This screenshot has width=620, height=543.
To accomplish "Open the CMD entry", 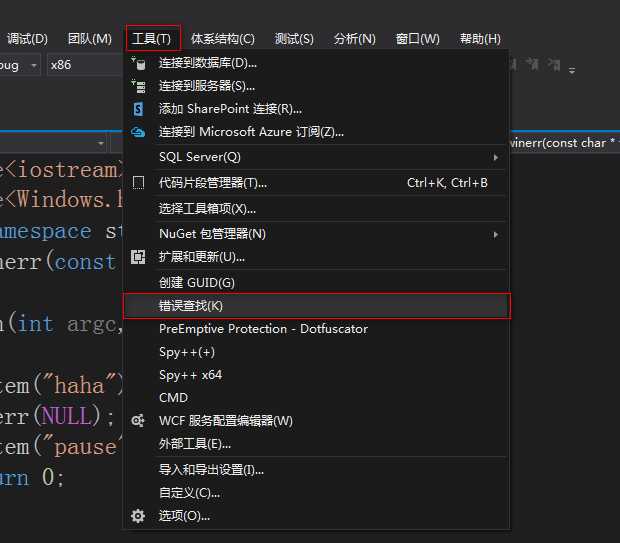I will point(316,397).
